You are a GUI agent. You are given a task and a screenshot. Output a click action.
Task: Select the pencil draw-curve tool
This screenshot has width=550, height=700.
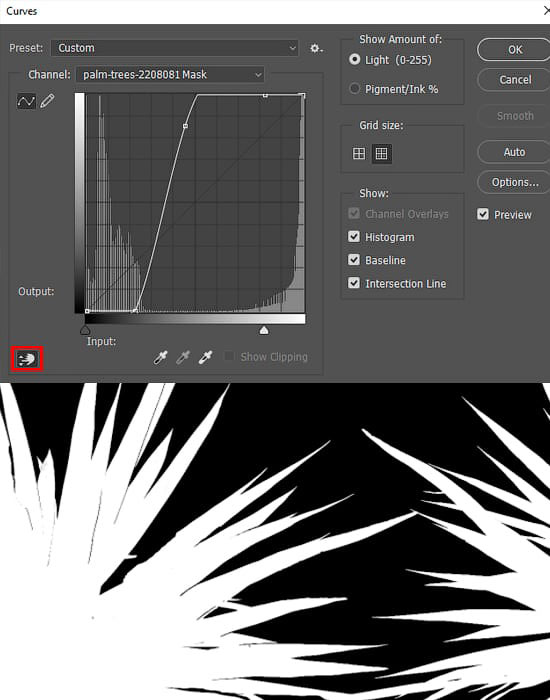tap(47, 101)
